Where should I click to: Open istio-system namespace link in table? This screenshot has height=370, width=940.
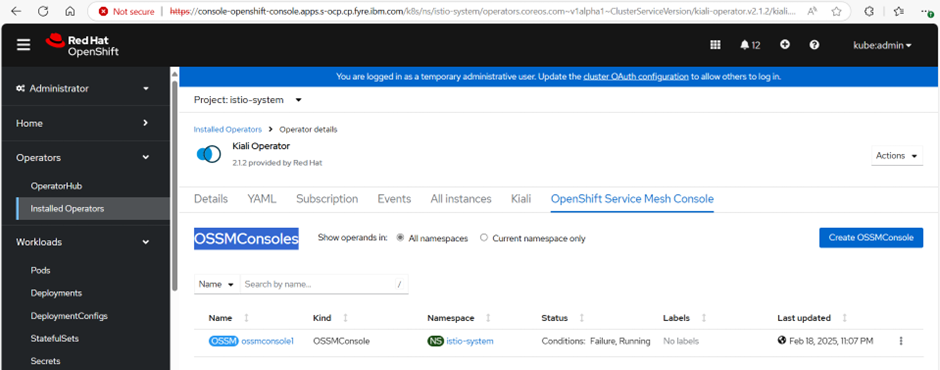(470, 341)
